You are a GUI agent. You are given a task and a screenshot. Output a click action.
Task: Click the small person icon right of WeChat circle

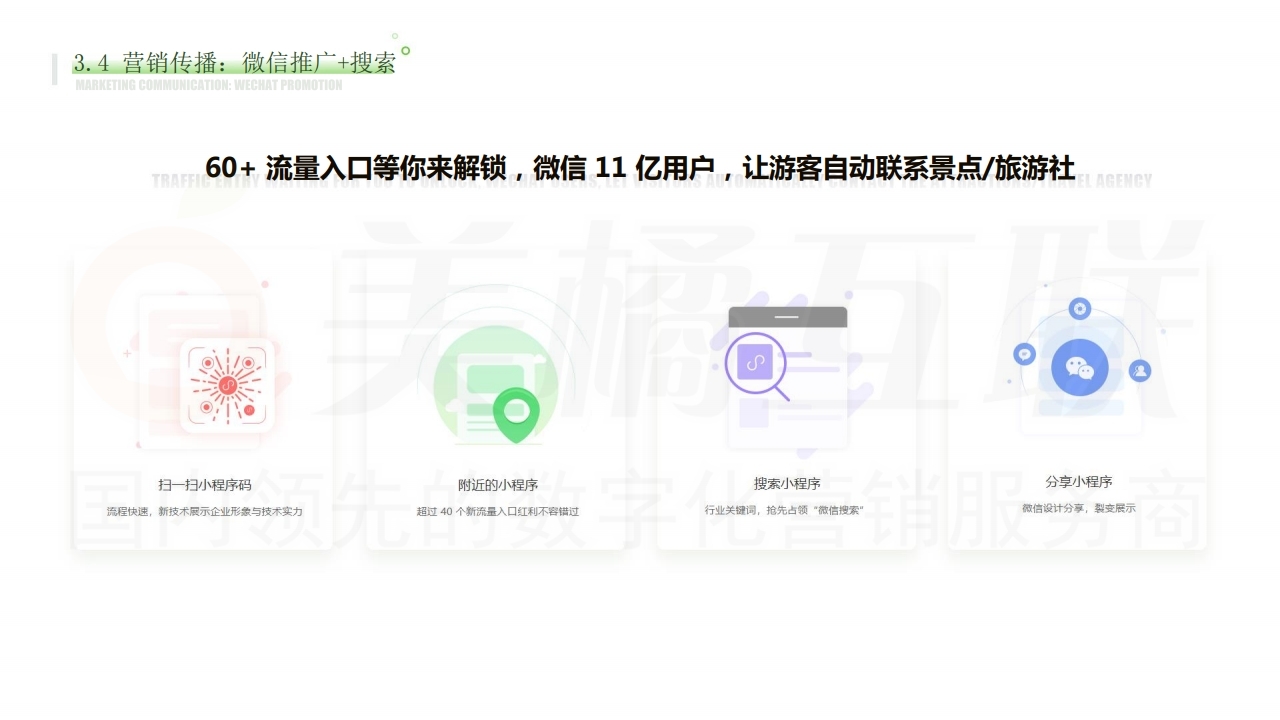click(1140, 371)
